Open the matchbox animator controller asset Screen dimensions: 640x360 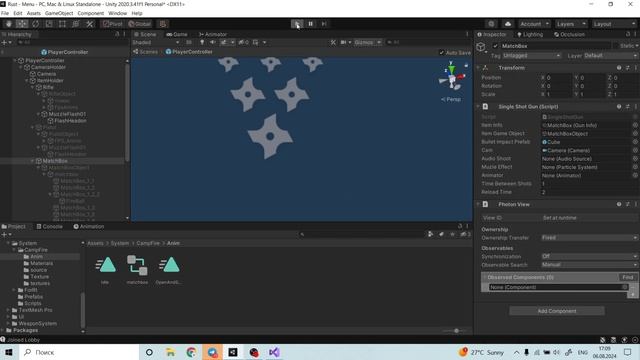(137, 269)
